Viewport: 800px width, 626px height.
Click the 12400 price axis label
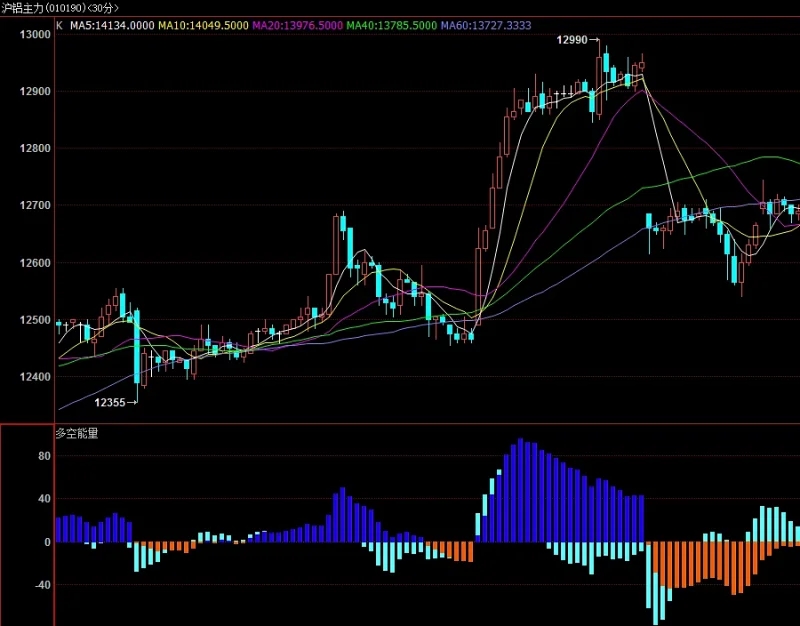(35, 378)
